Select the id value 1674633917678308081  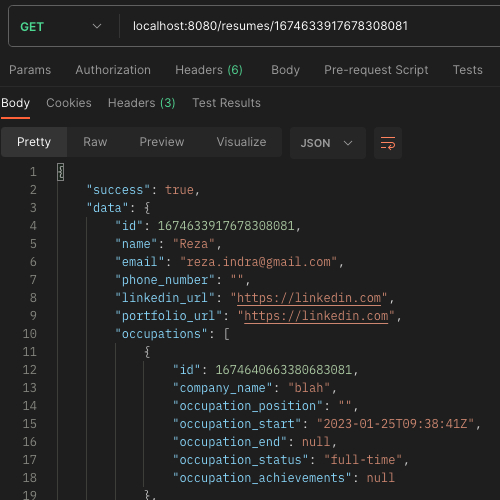[x=226, y=226]
